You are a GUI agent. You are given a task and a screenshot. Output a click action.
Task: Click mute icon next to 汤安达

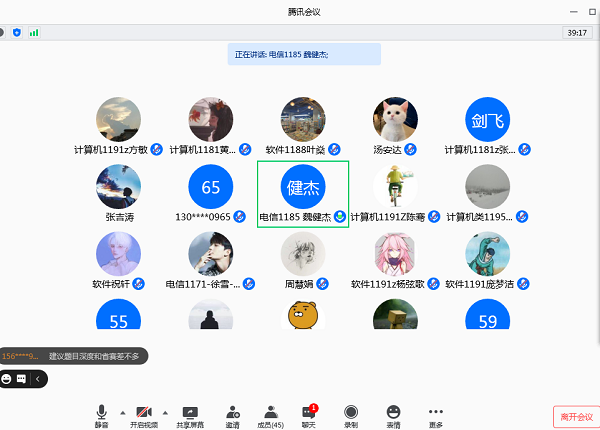(x=410, y=150)
